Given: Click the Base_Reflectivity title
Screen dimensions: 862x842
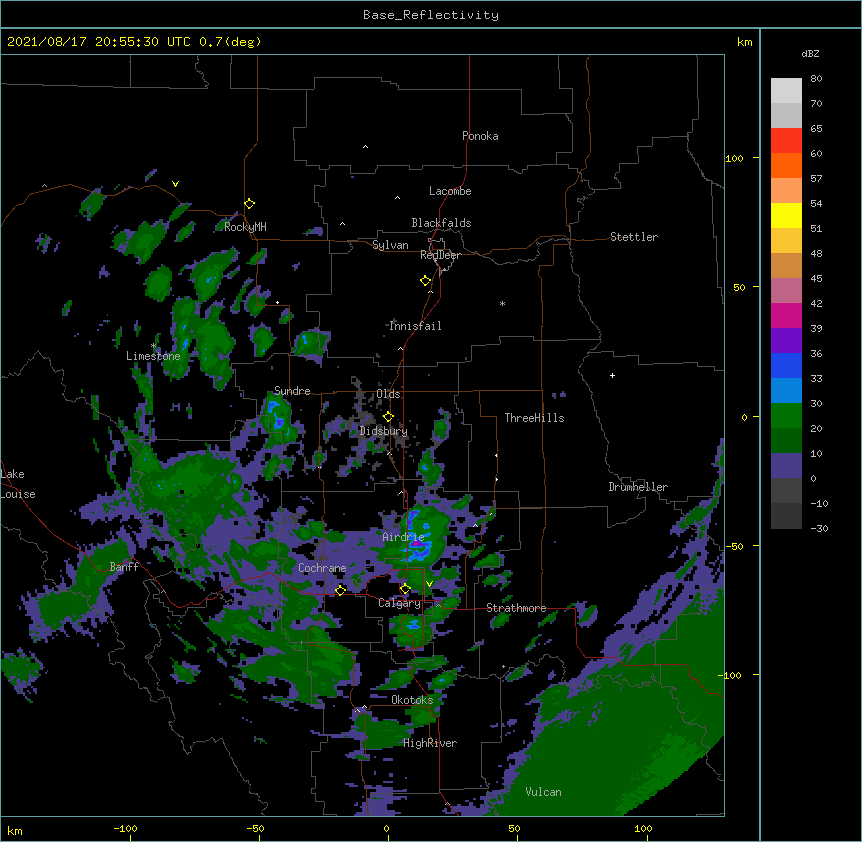Looking at the screenshot, I should click(x=431, y=15).
